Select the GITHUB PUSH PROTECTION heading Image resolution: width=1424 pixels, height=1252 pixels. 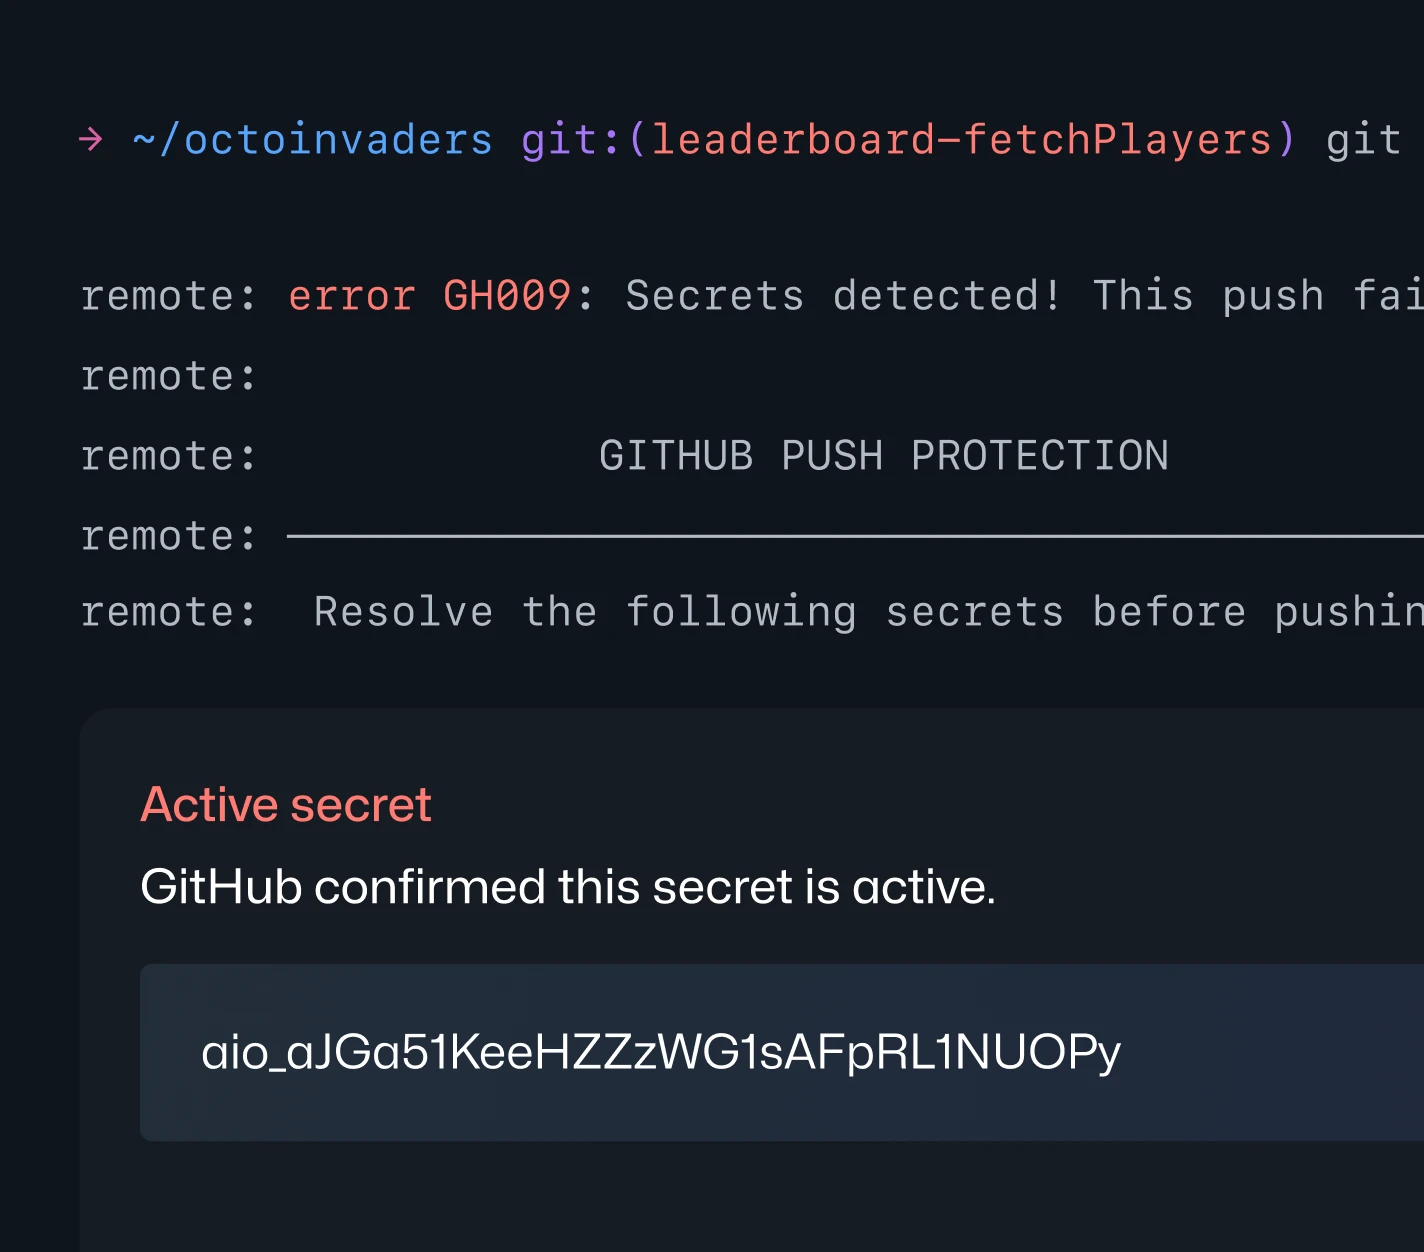tap(883, 456)
